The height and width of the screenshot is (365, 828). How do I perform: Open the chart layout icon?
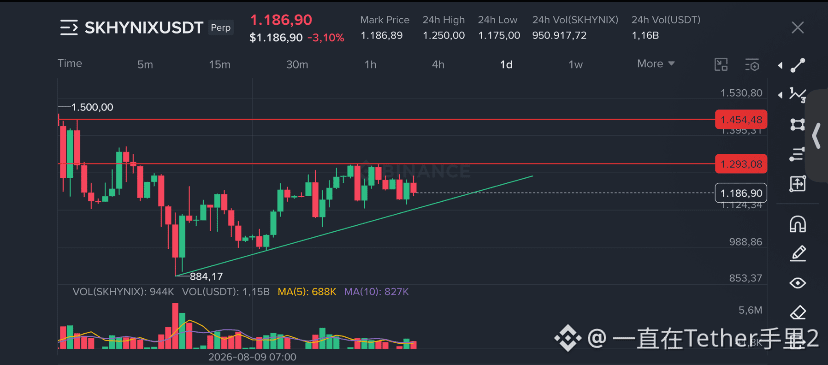[721, 64]
